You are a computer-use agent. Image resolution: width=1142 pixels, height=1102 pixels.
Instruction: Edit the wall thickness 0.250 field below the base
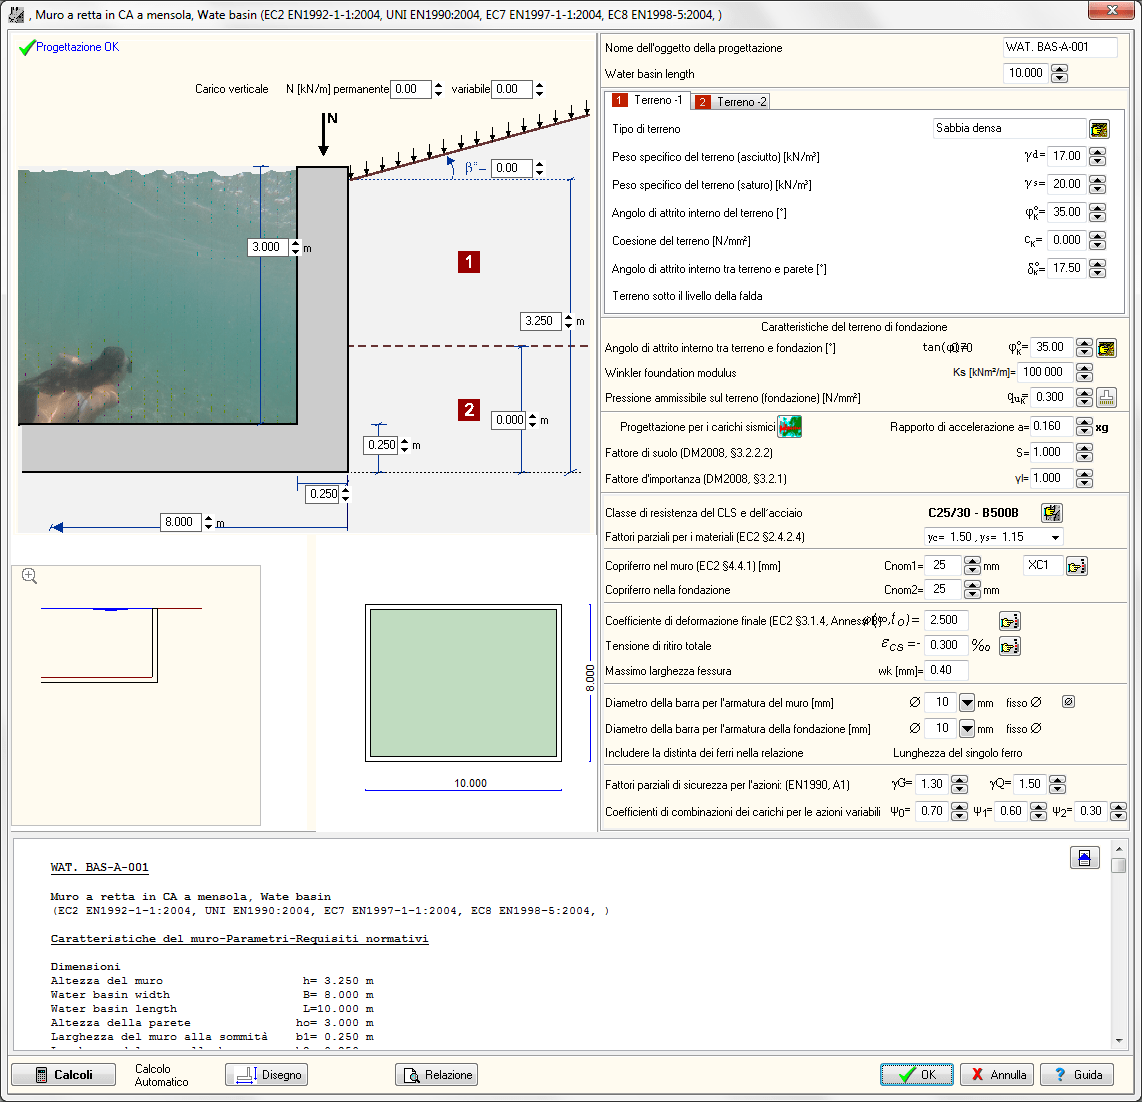click(x=323, y=494)
